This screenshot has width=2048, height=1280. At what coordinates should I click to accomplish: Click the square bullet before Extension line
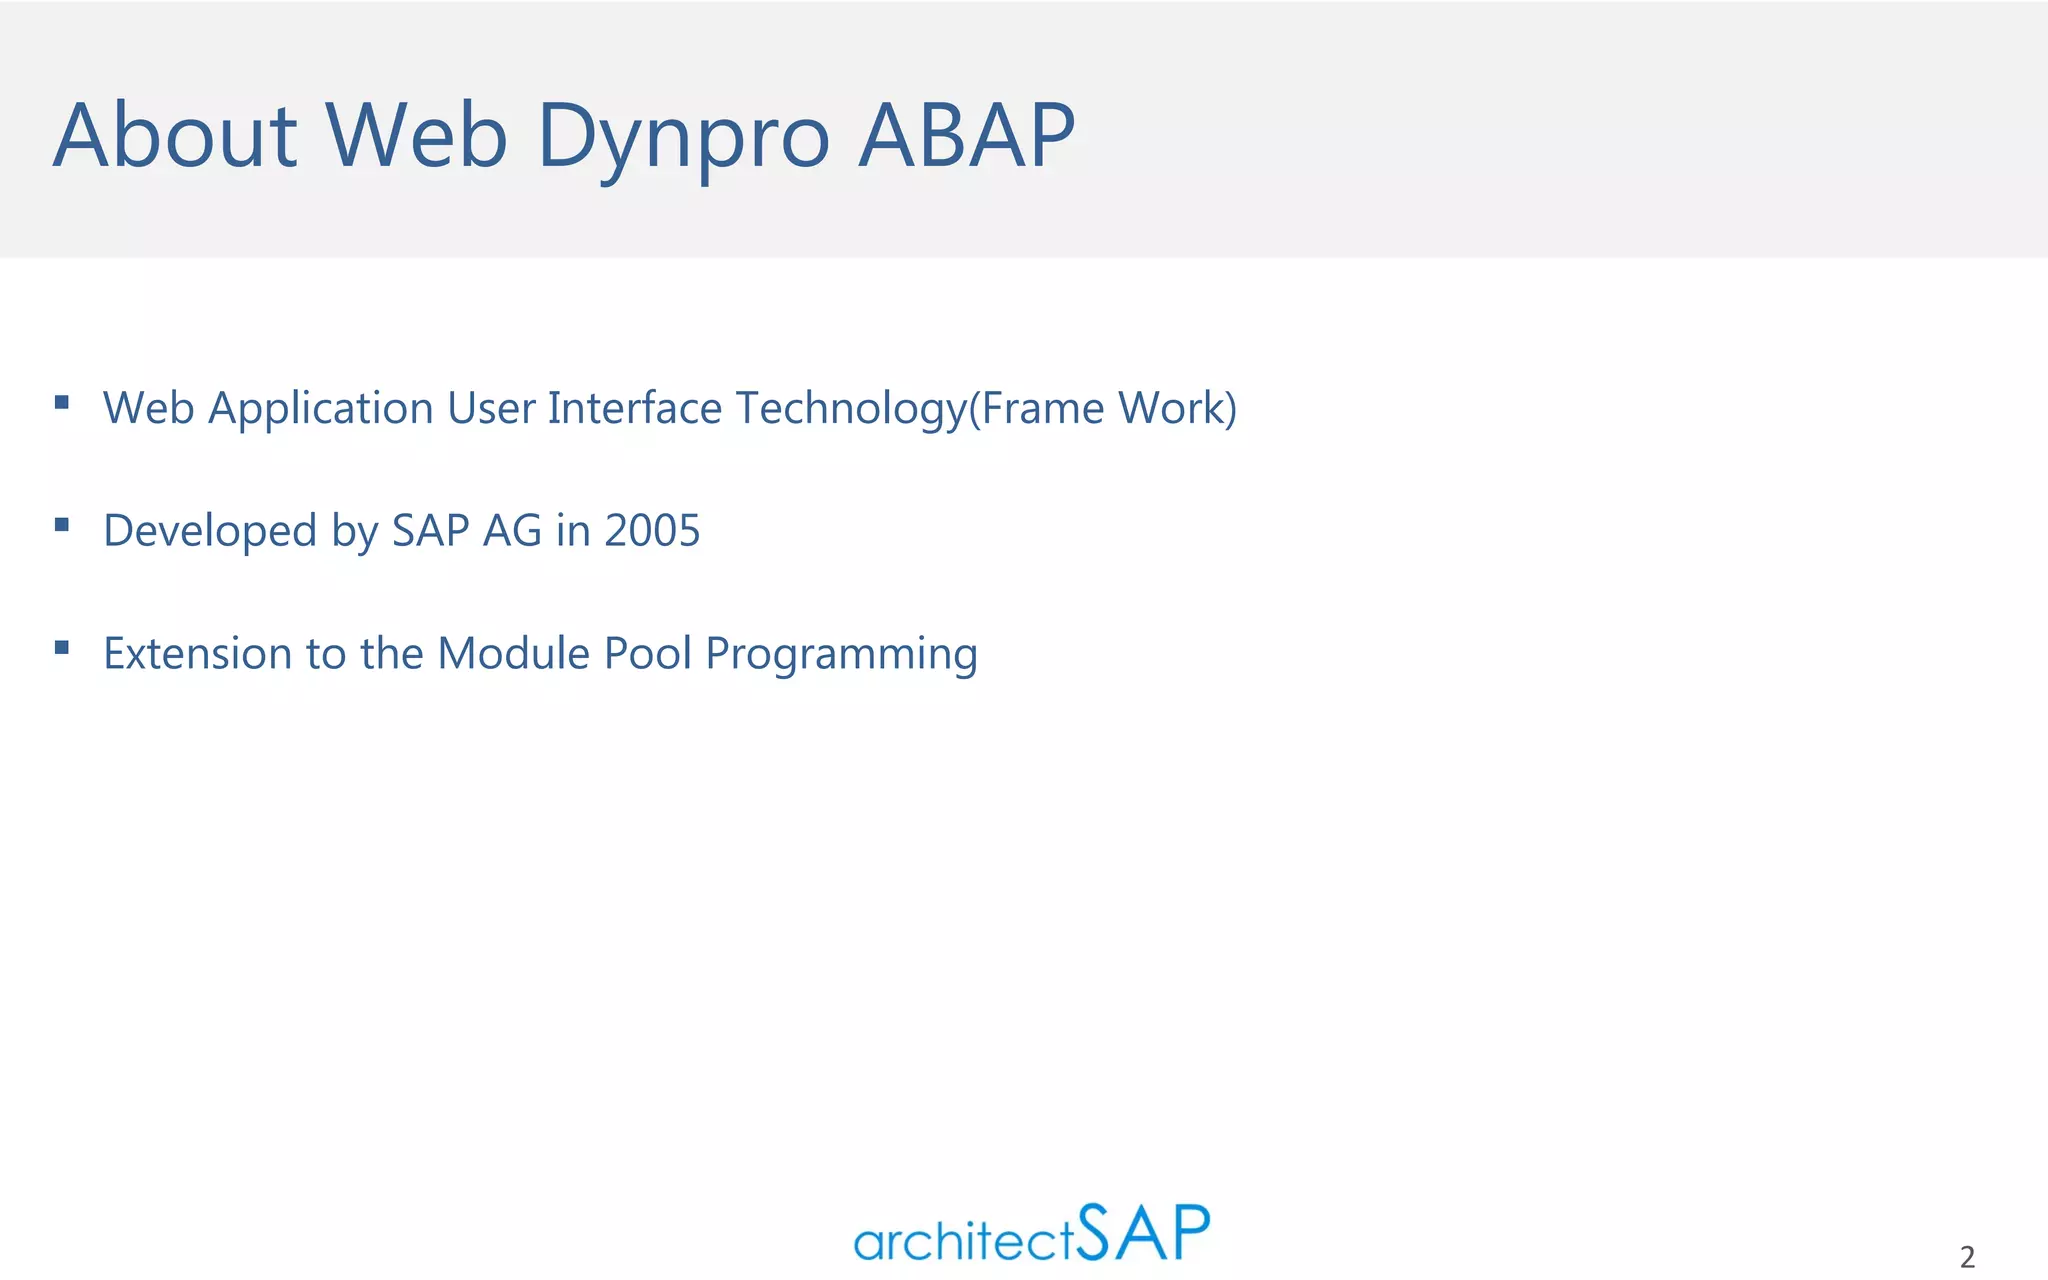coord(62,647)
